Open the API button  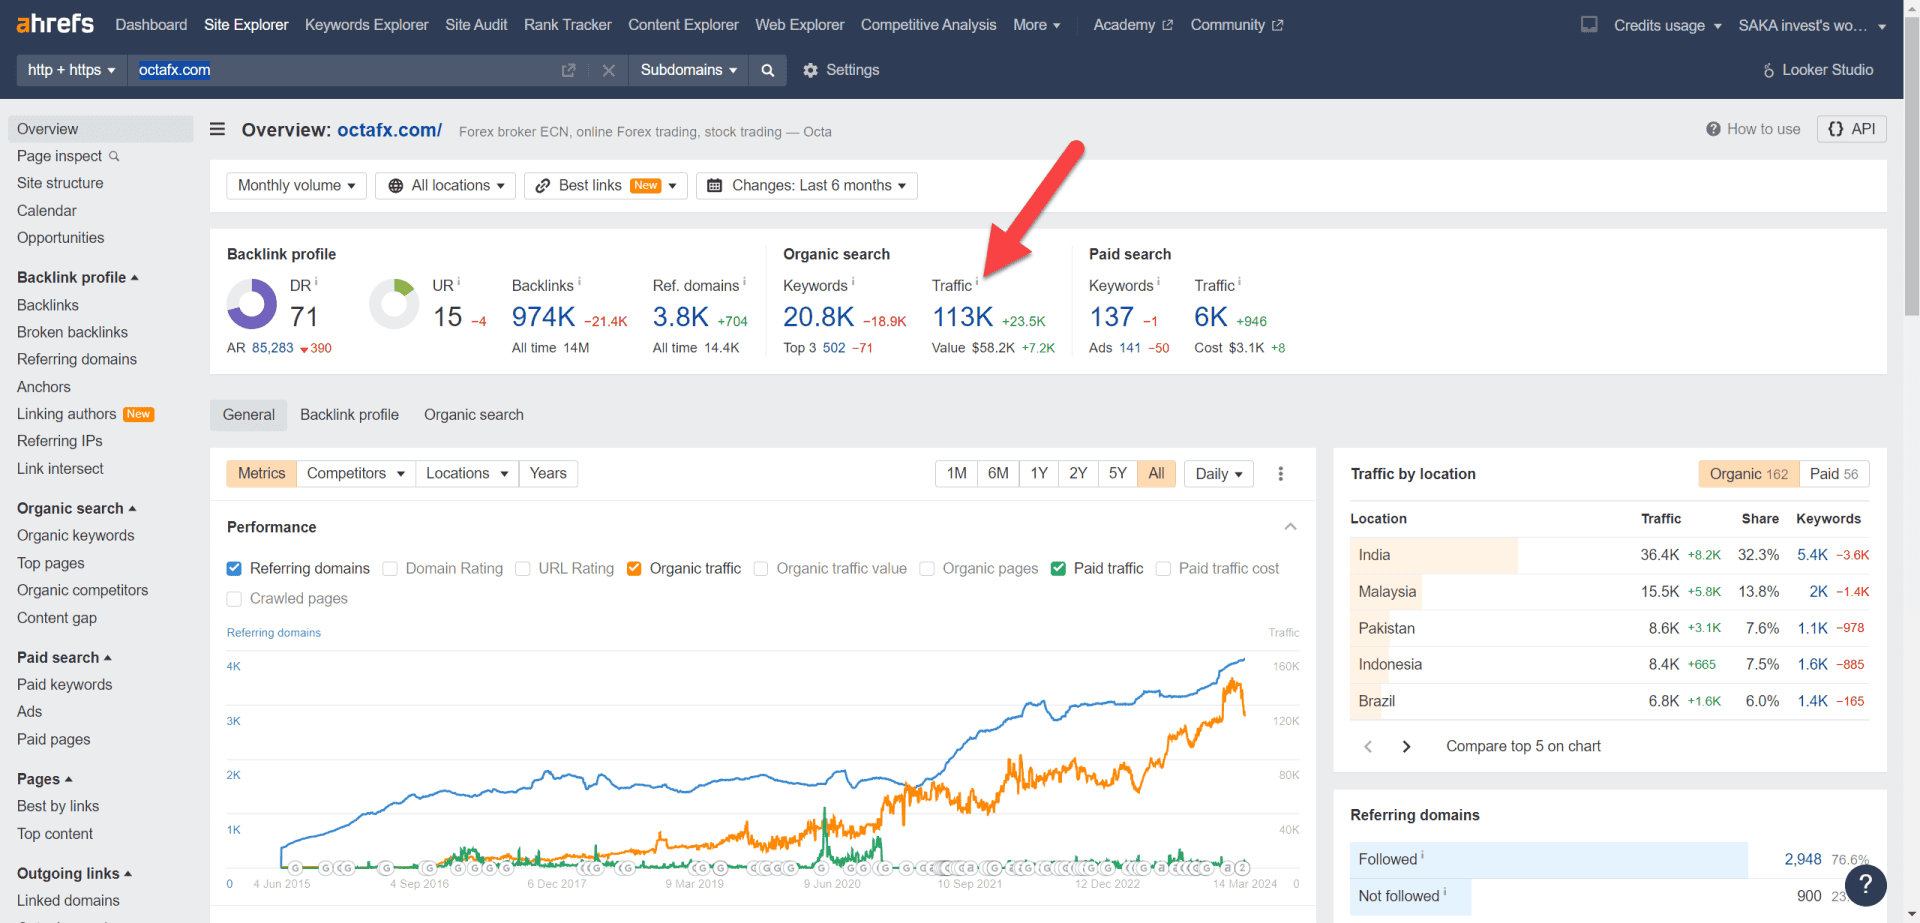(x=1852, y=129)
